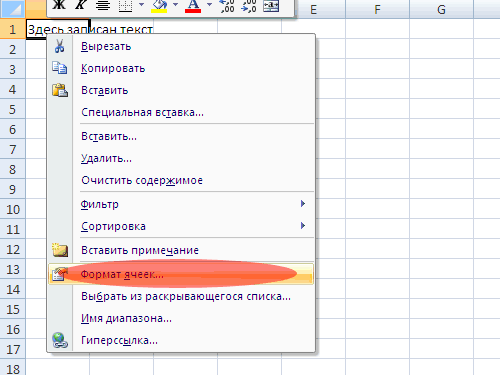Image resolution: width=500 pixels, height=375 pixels.
Task: Select row 6 header
Action: (x=13, y=129)
